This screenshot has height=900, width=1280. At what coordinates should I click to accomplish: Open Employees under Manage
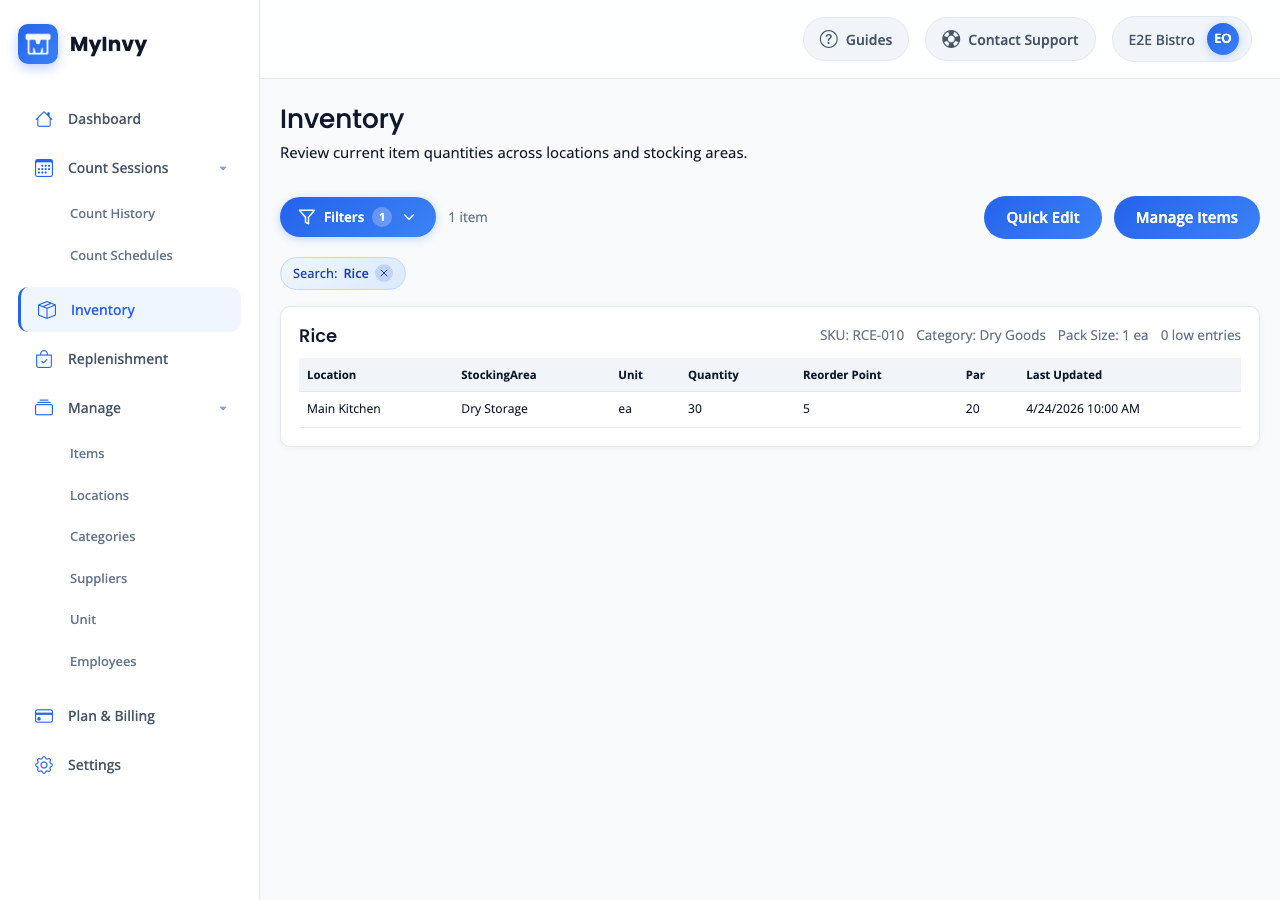(103, 661)
